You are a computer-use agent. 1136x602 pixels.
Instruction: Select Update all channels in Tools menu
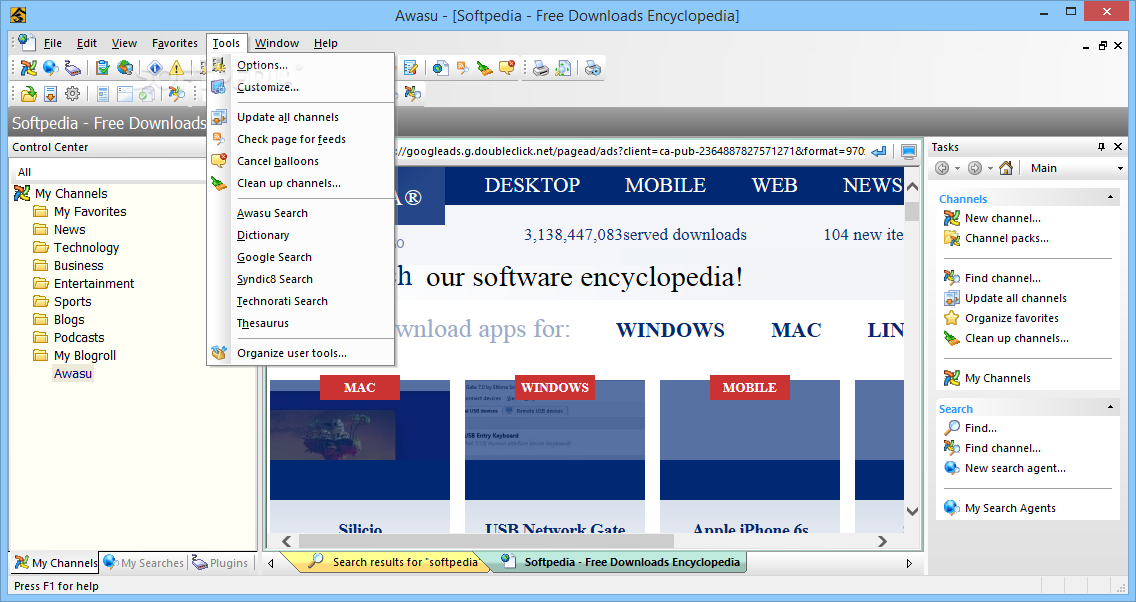tap(301, 117)
